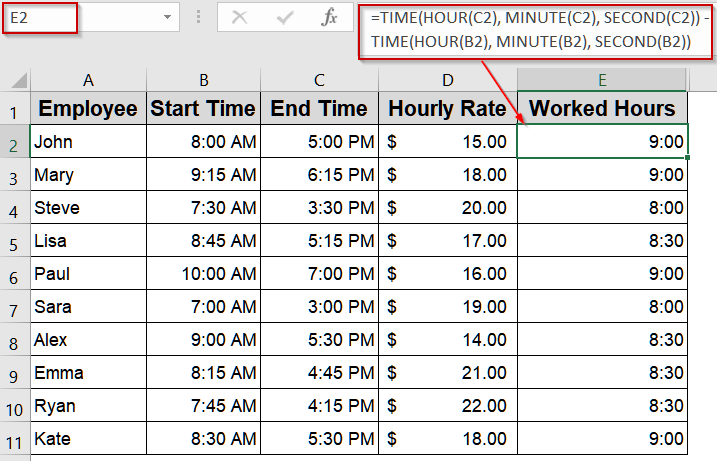This screenshot has width=717, height=461.
Task: Click John's end time 5:00 PM
Action: (319, 141)
